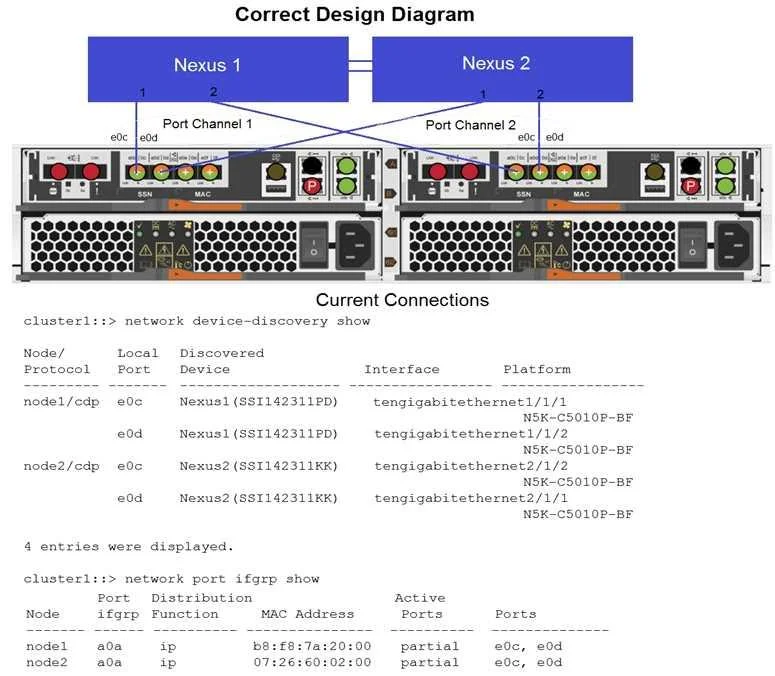Toggle the right power supply rocker switch
The width and height of the screenshot is (775, 676).
pyautogui.click(x=692, y=246)
